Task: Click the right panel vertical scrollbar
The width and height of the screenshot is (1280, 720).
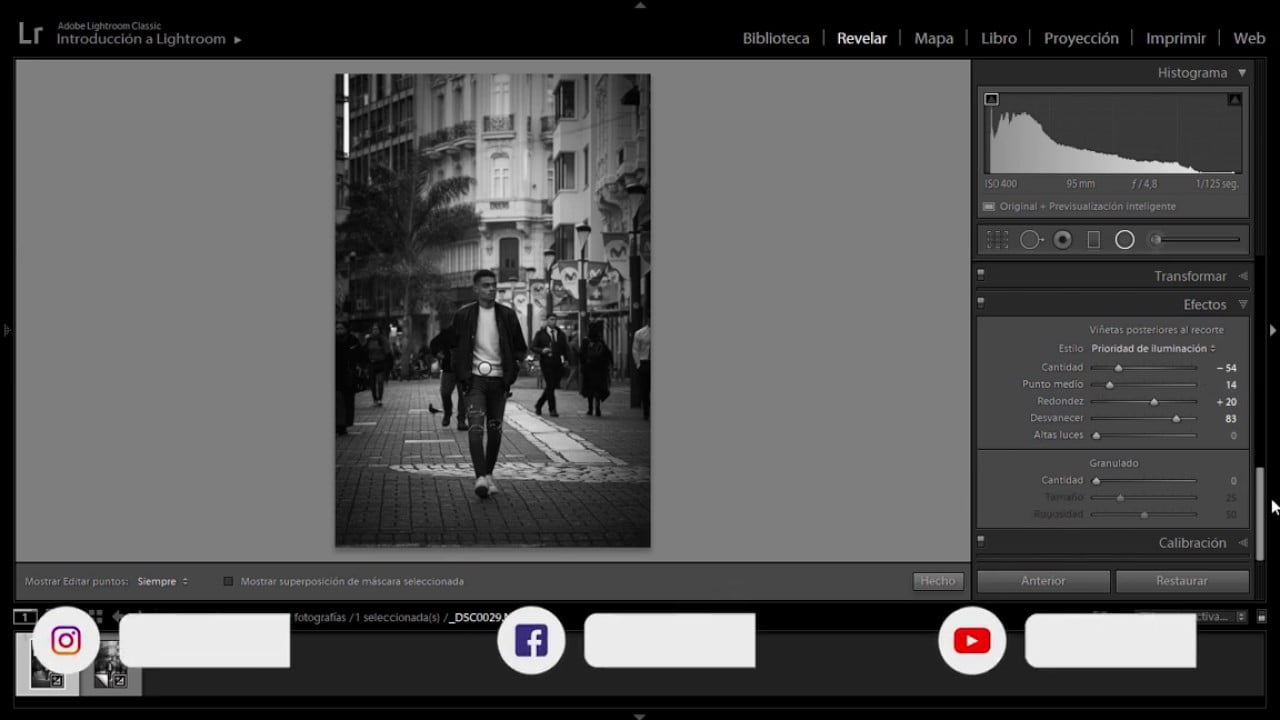Action: click(1260, 514)
